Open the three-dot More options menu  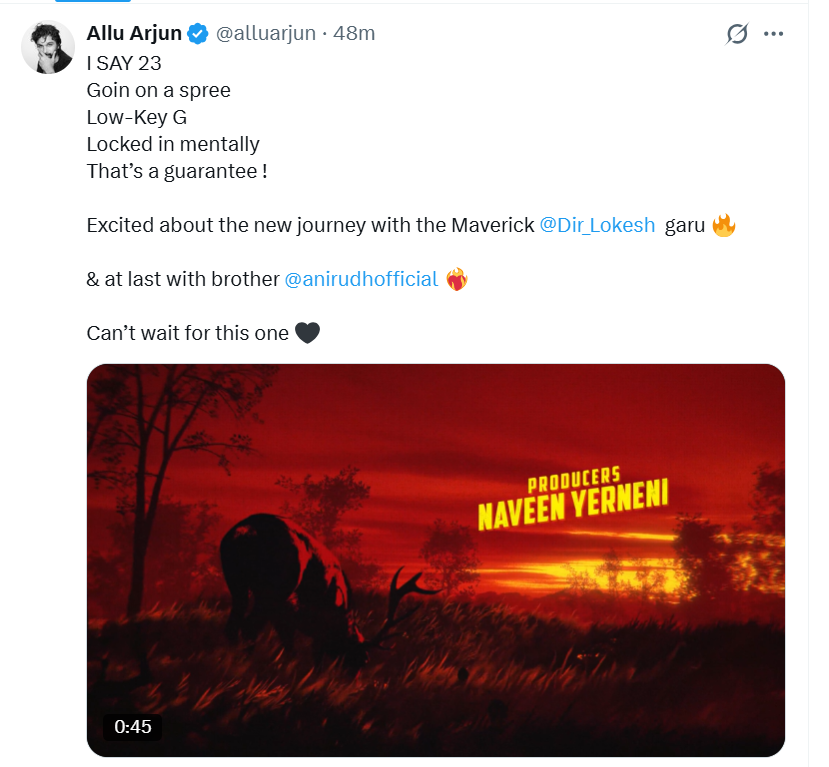(x=773, y=34)
